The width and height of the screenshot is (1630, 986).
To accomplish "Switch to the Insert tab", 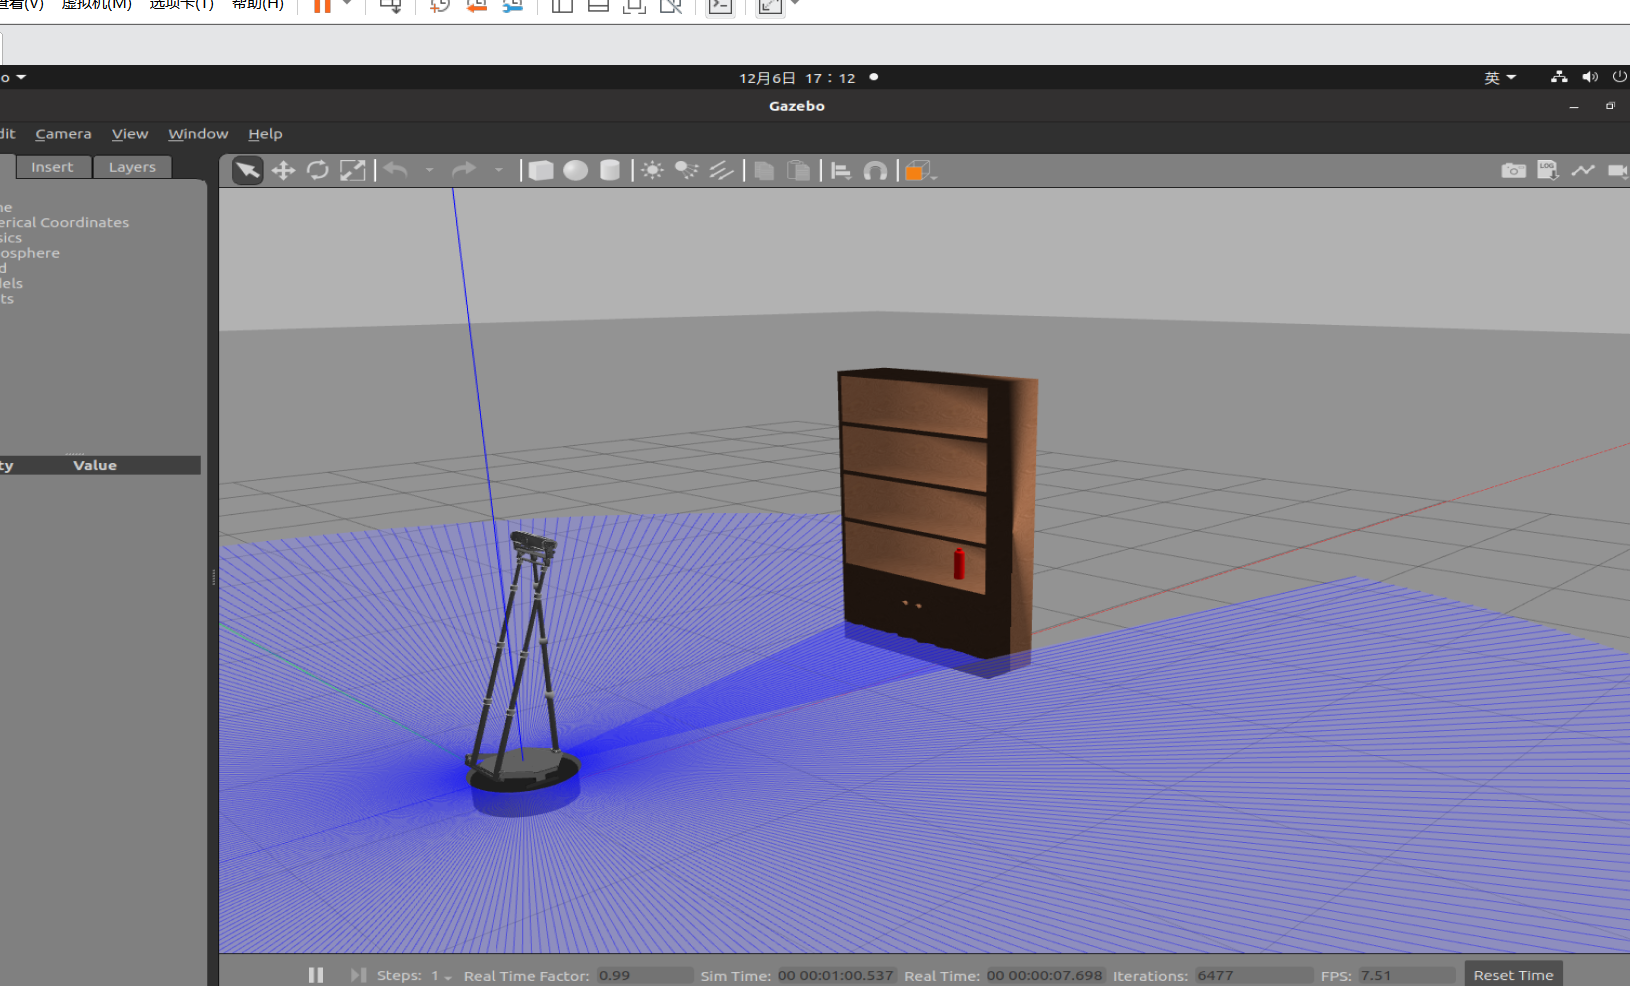I will click(52, 167).
